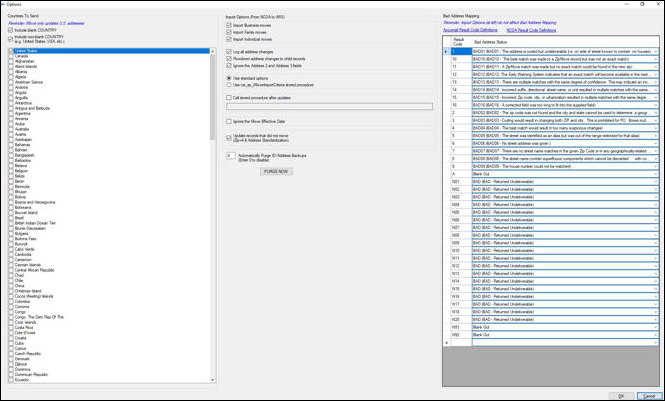Select the Use standard options radio button
The width and height of the screenshot is (665, 401).
point(229,78)
